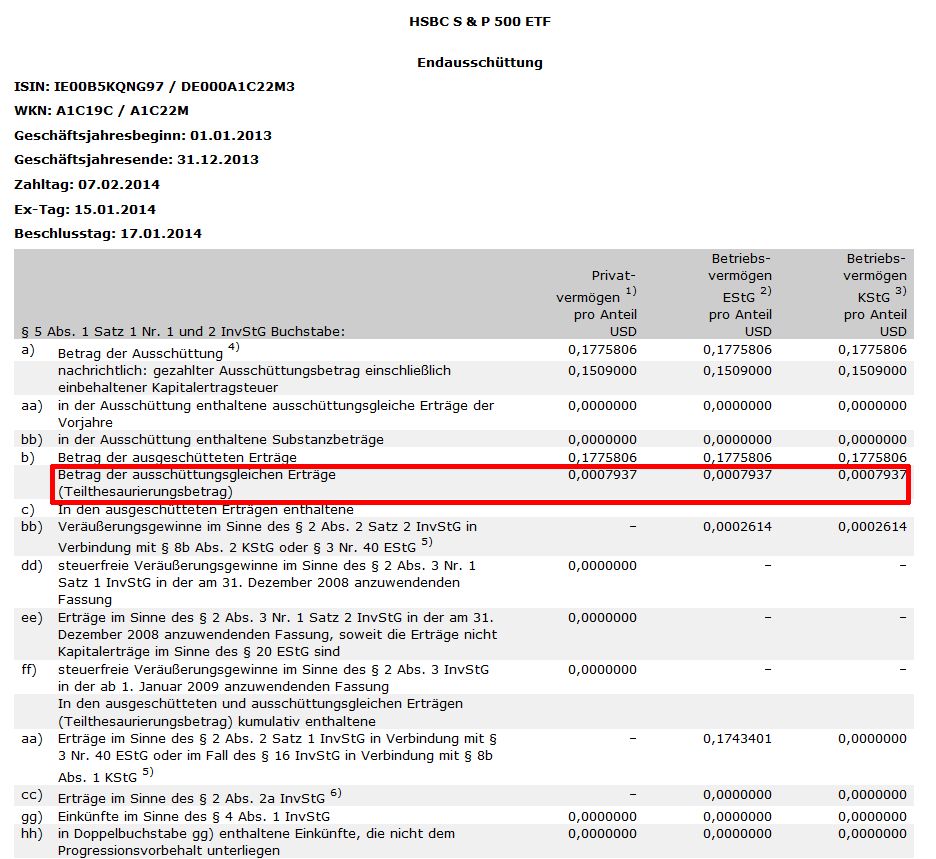Click the KStG value in the 'Betrag der Ausschüttung' row
This screenshot has height=859, width=936.
(872, 350)
